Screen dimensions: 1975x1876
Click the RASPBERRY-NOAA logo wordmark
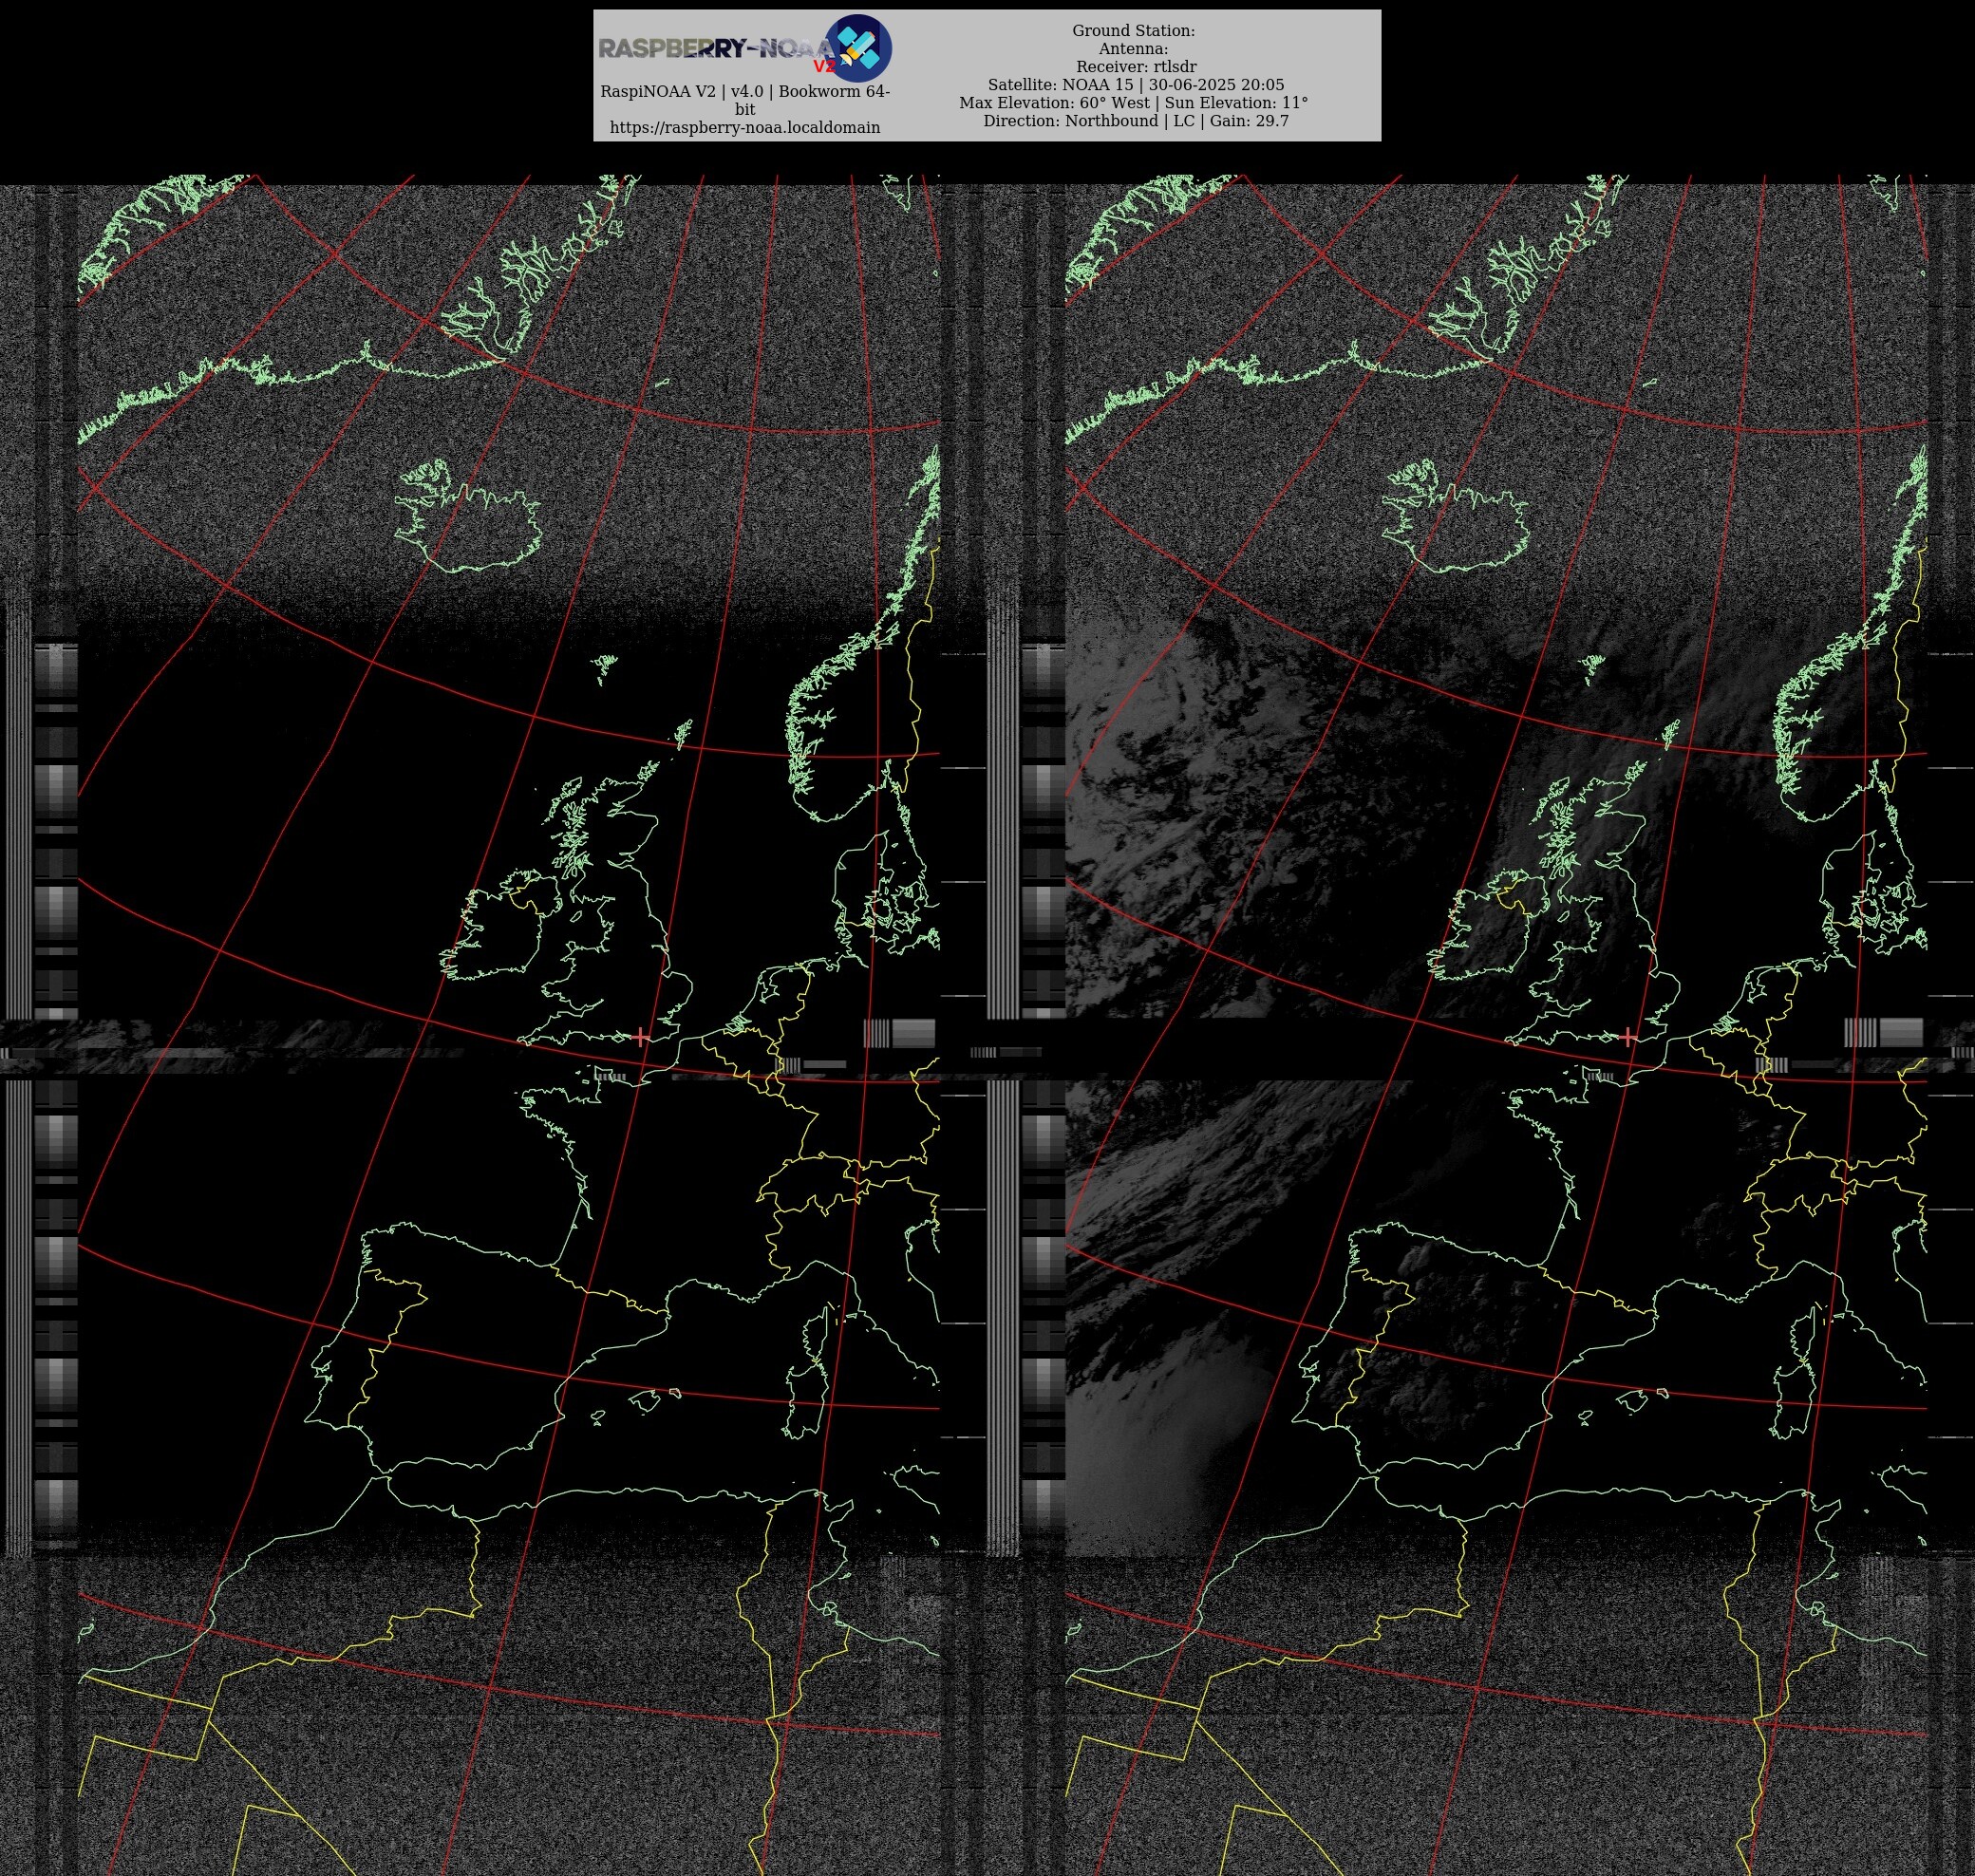716,49
